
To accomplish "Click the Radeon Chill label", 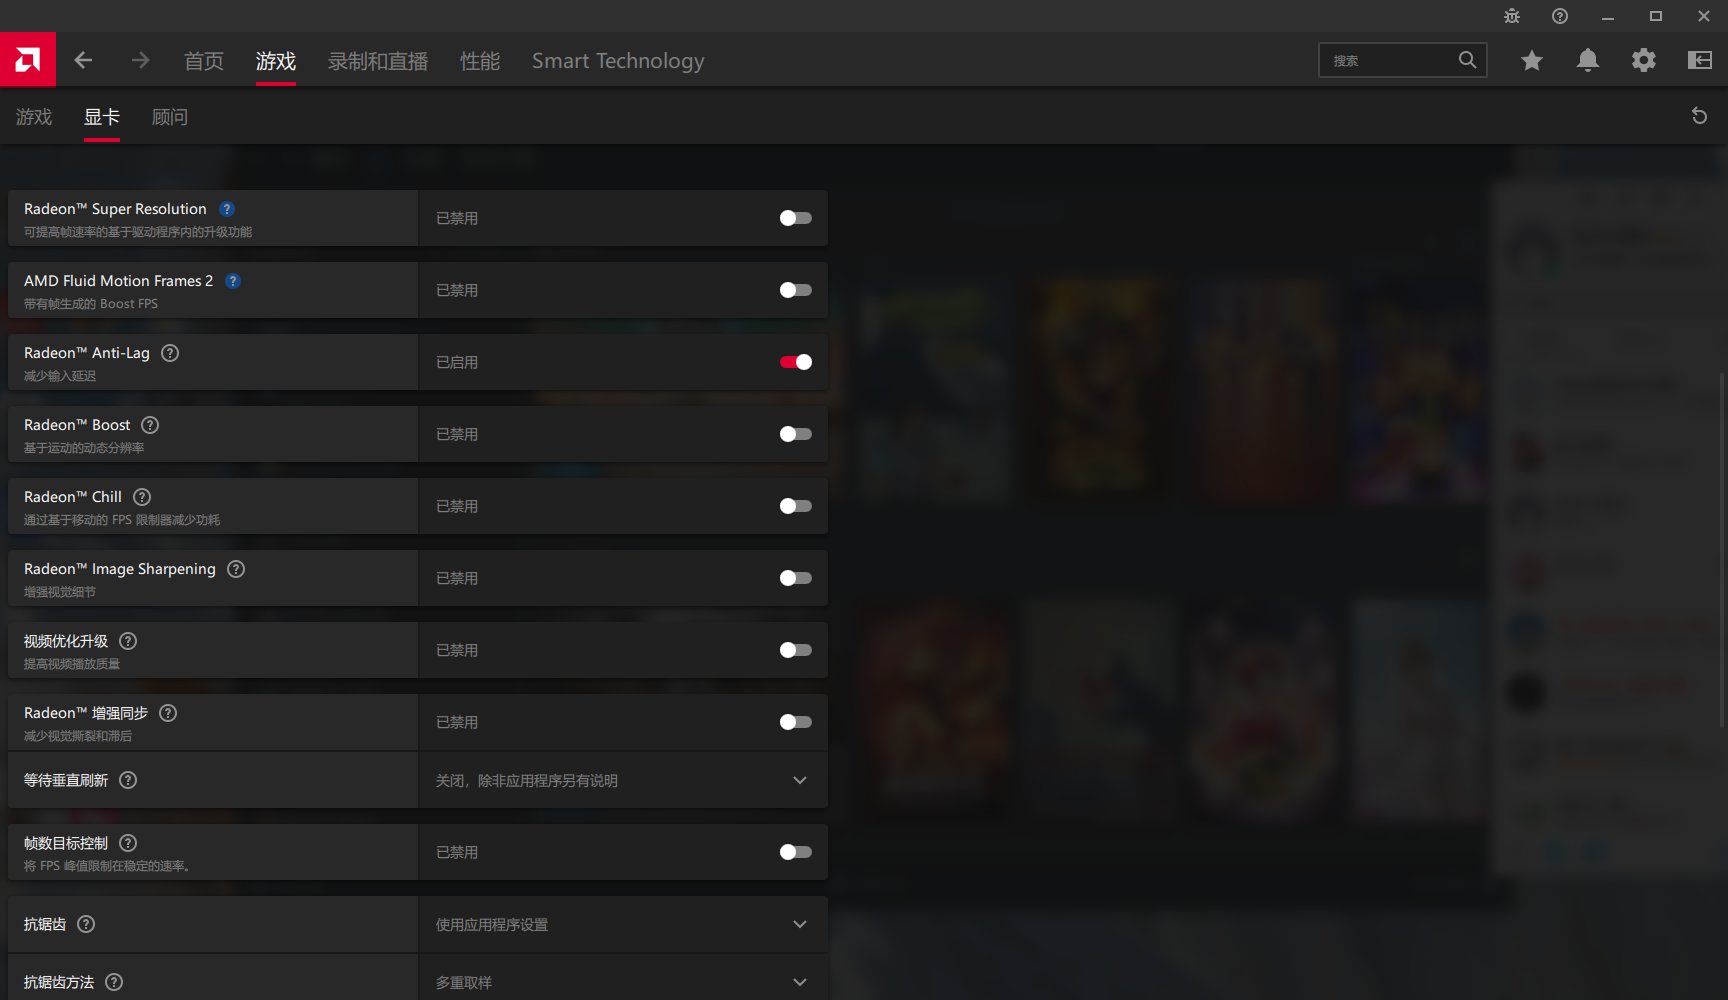I will tap(73, 497).
